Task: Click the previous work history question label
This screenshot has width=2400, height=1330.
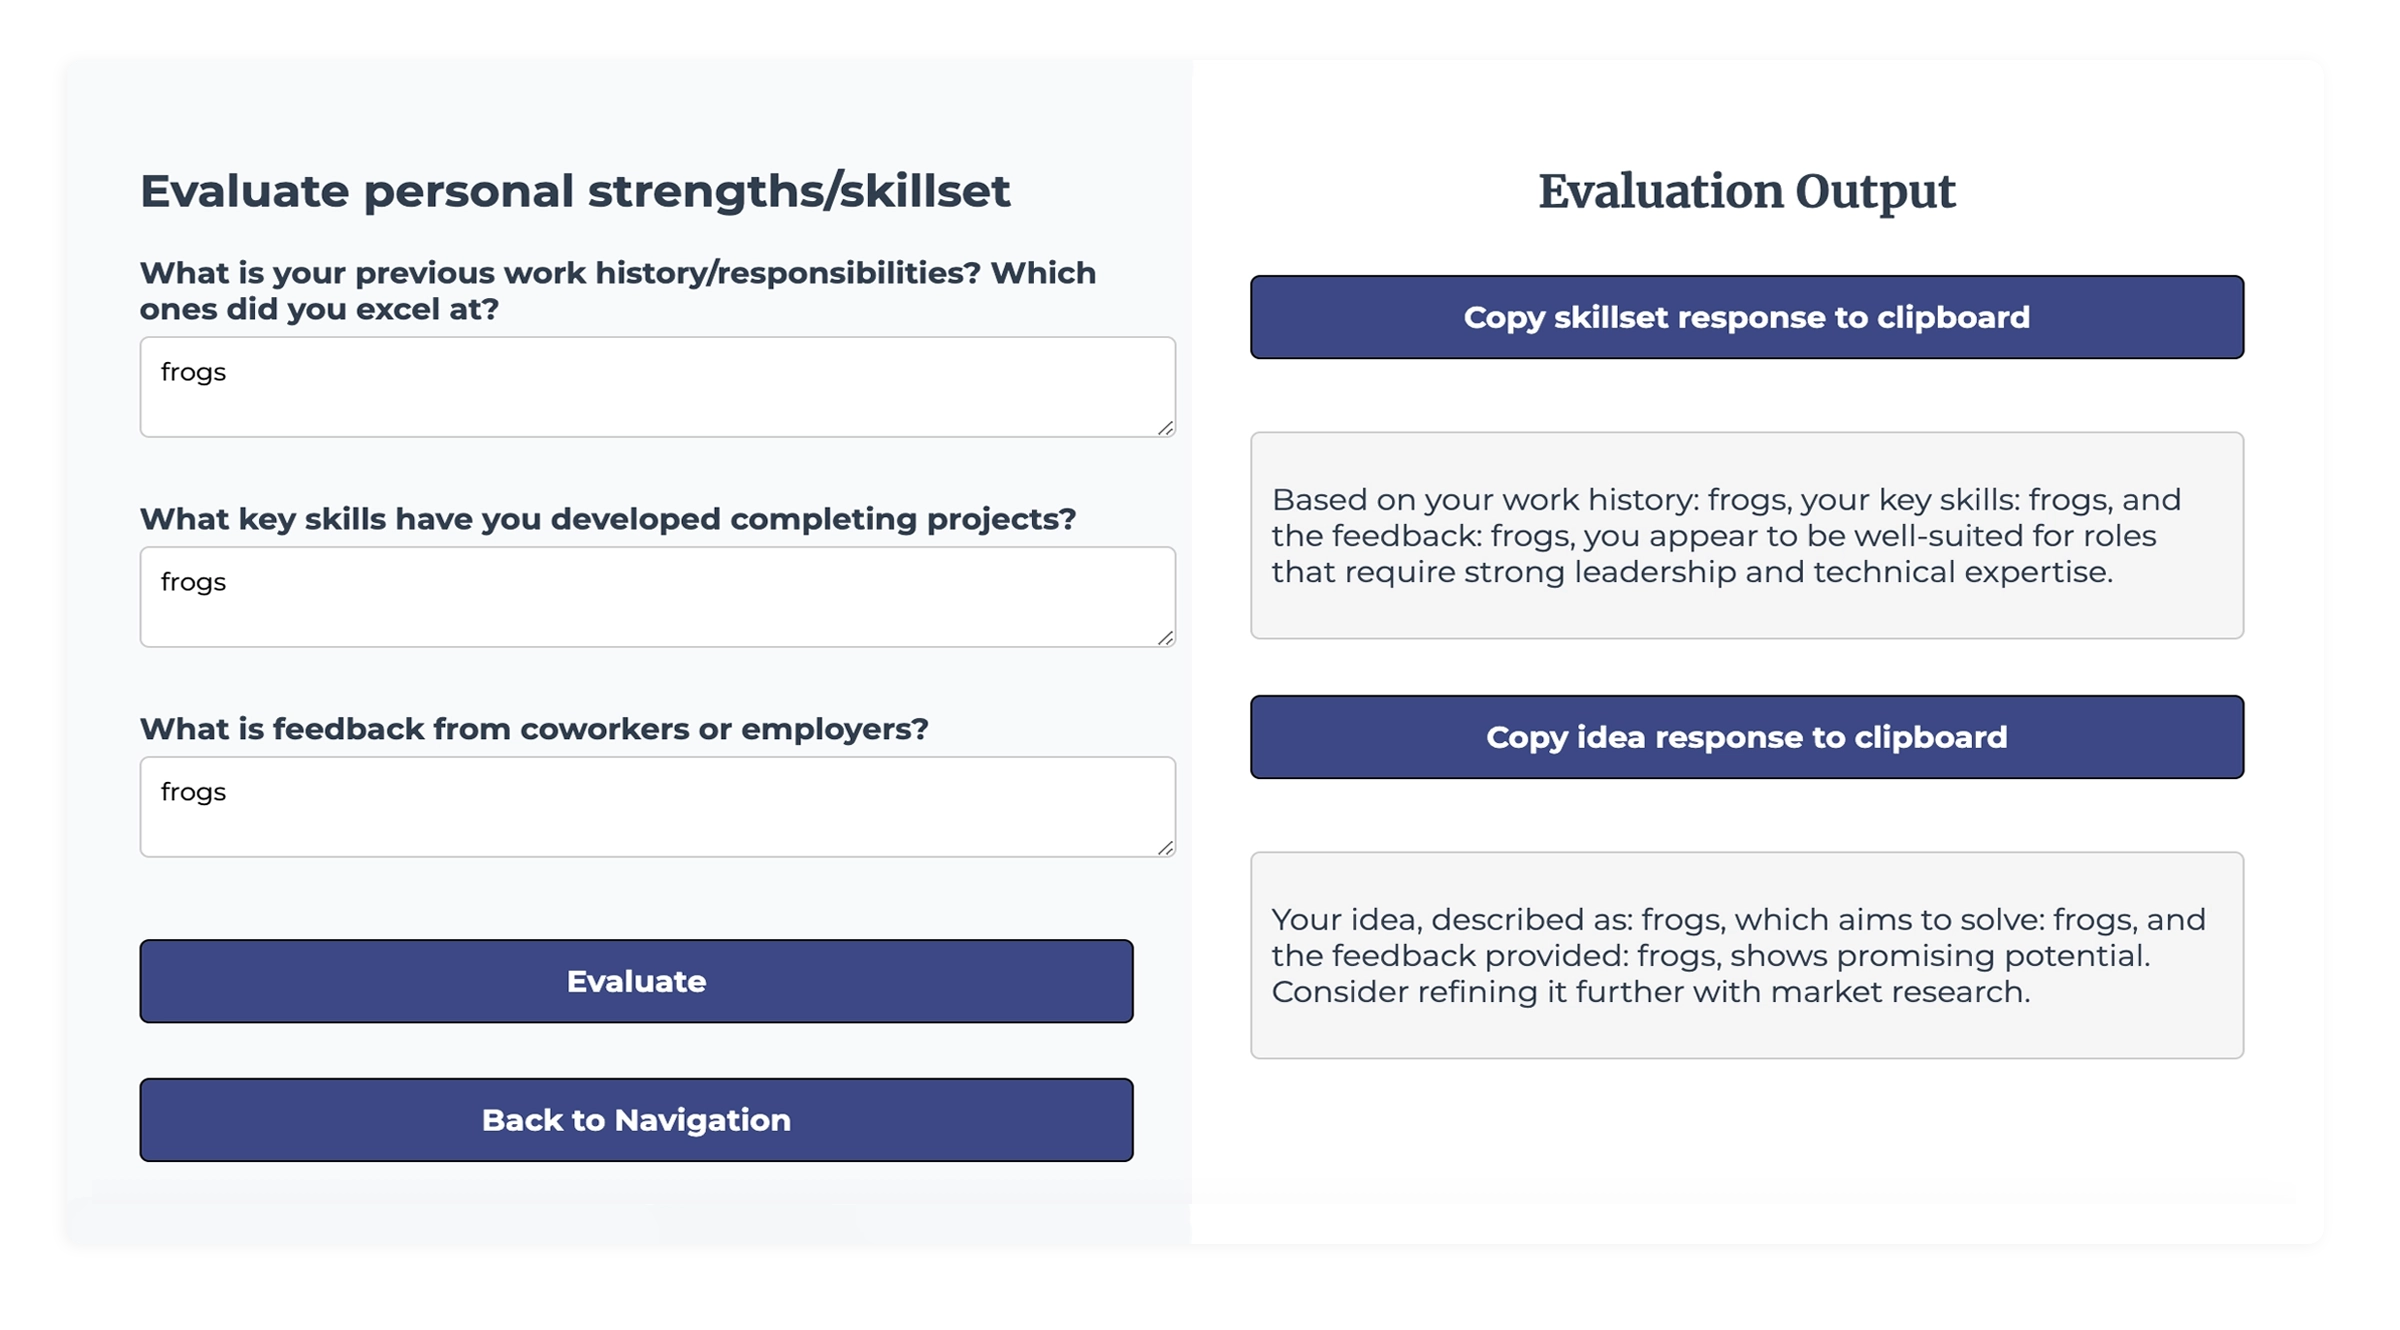Action: 617,290
